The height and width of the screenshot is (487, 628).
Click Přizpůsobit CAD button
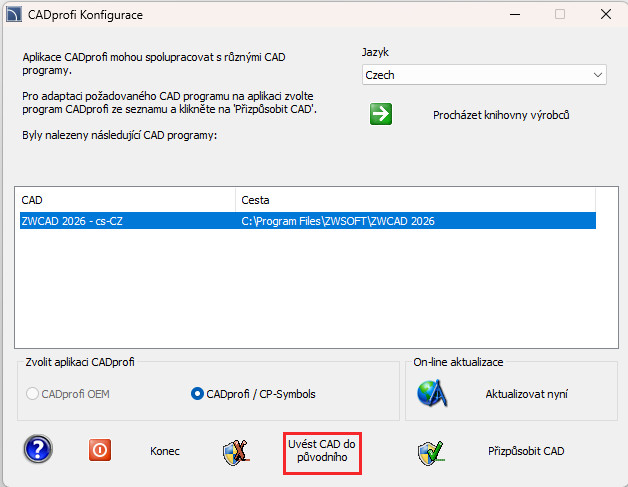(526, 451)
